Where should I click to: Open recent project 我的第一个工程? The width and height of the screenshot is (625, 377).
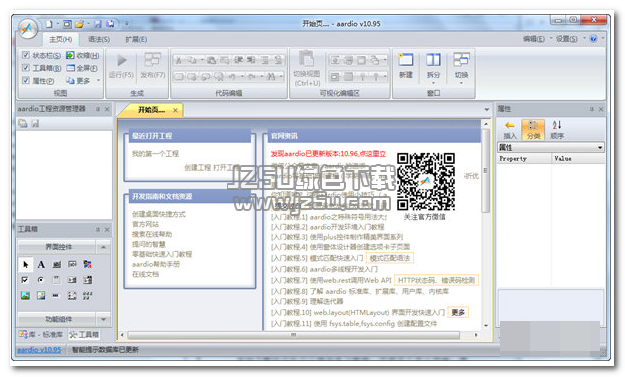155,154
